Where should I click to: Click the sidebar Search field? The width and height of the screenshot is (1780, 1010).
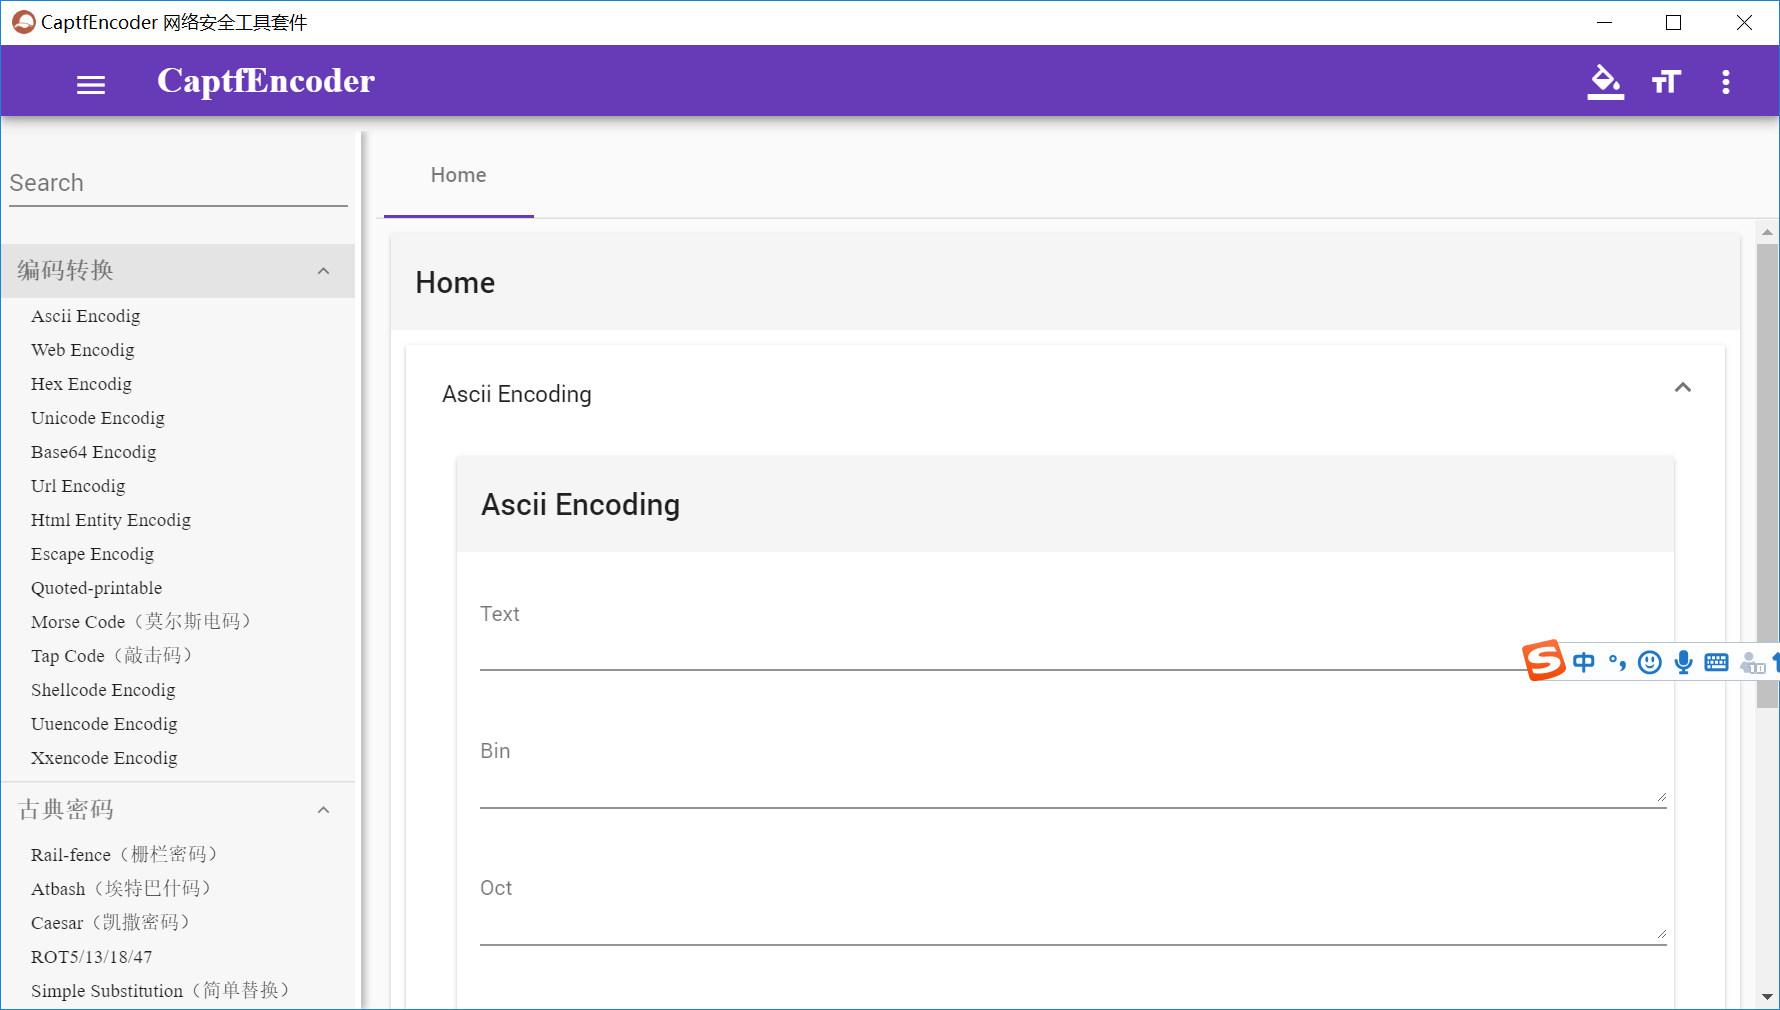point(178,184)
